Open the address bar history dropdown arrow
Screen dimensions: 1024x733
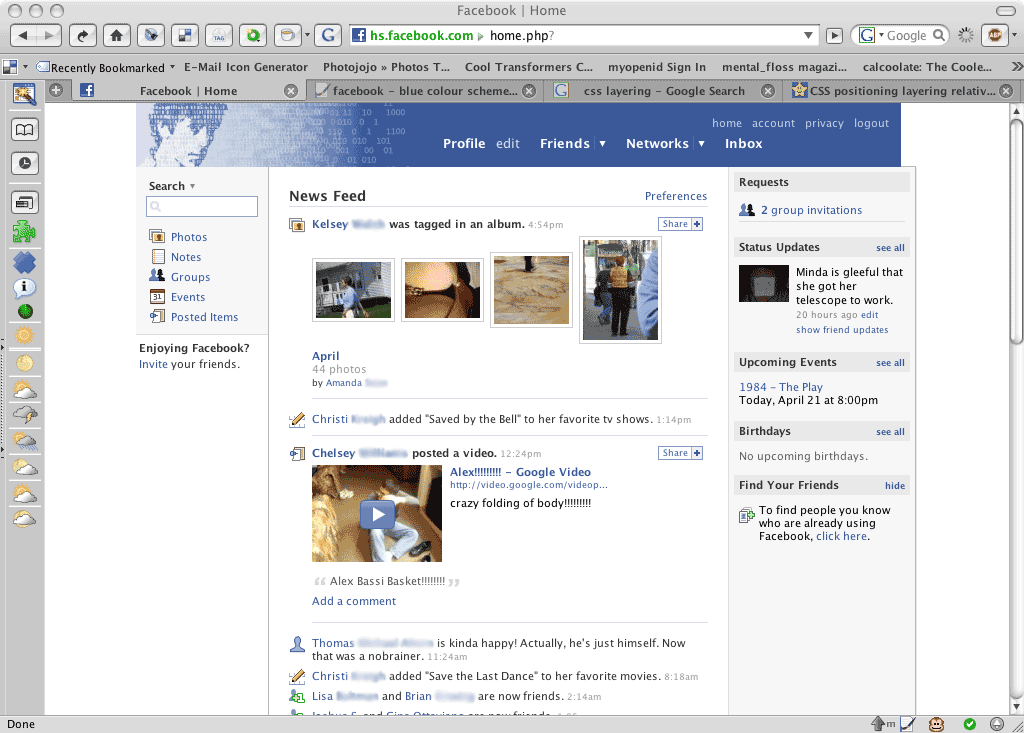[x=808, y=35]
